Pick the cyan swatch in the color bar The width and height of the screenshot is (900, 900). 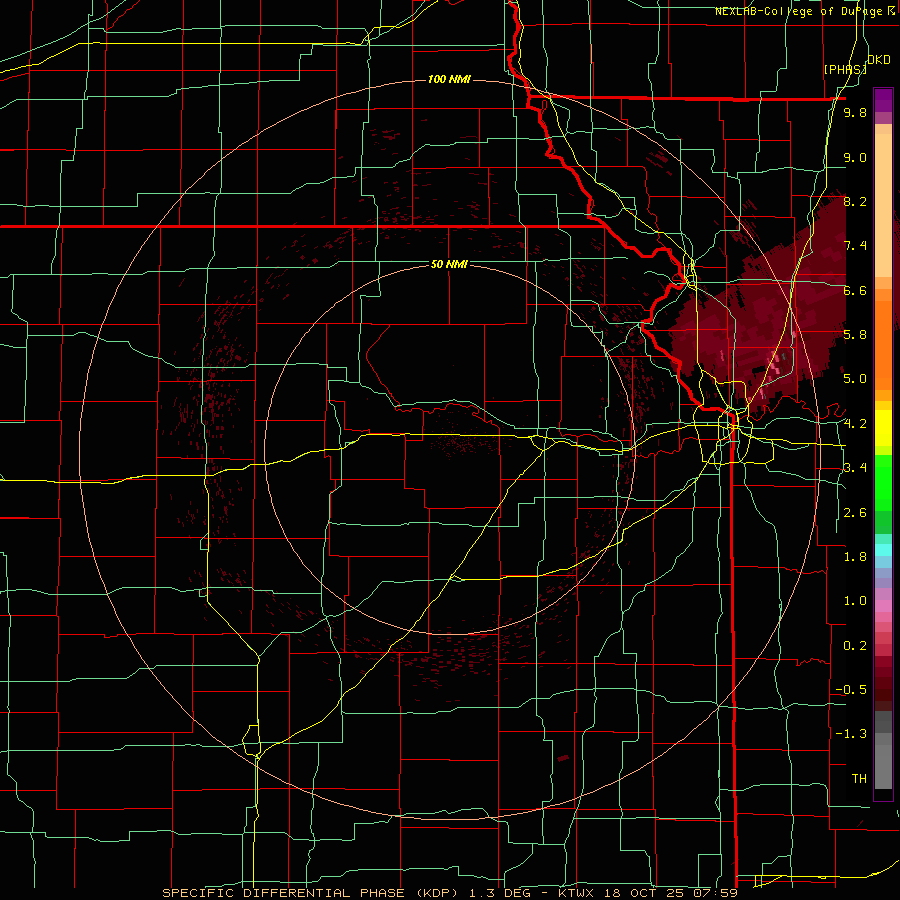(883, 550)
